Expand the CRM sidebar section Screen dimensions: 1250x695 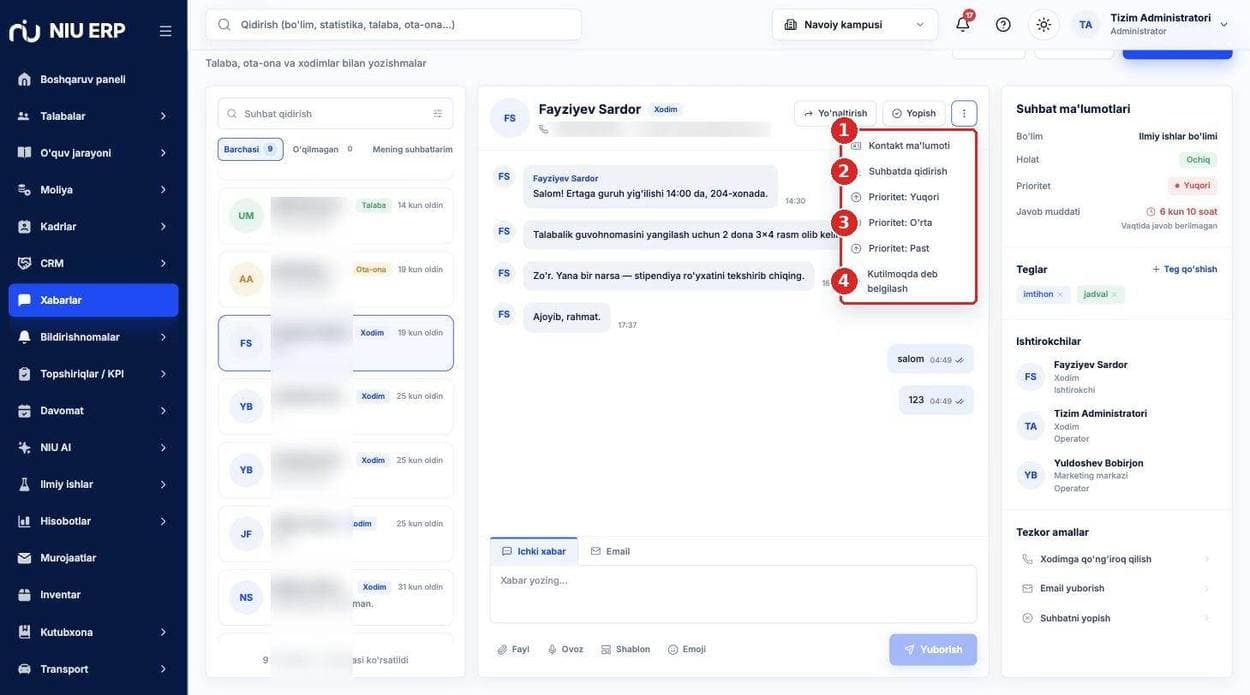point(93,263)
